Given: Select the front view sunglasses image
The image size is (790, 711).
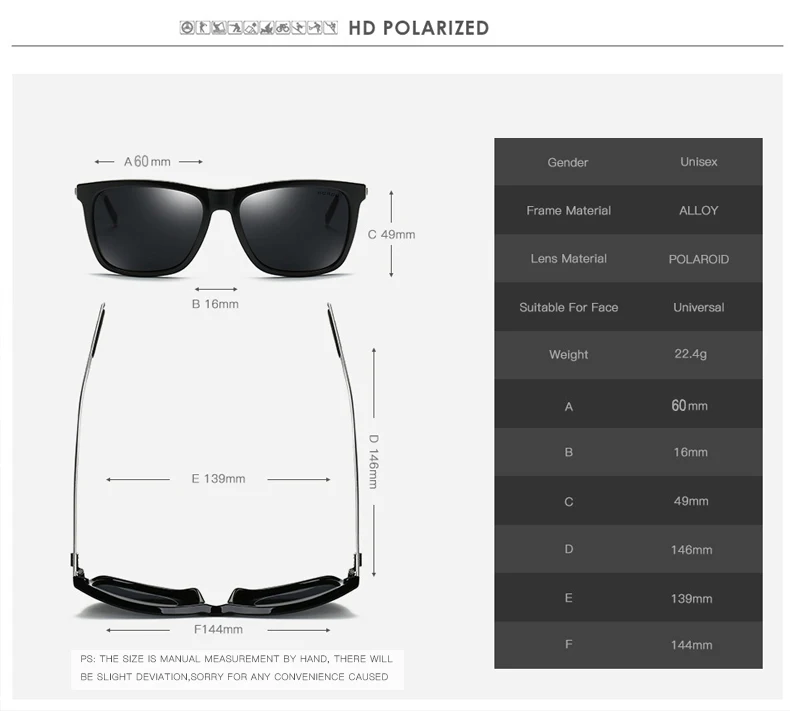Looking at the screenshot, I should [222, 228].
